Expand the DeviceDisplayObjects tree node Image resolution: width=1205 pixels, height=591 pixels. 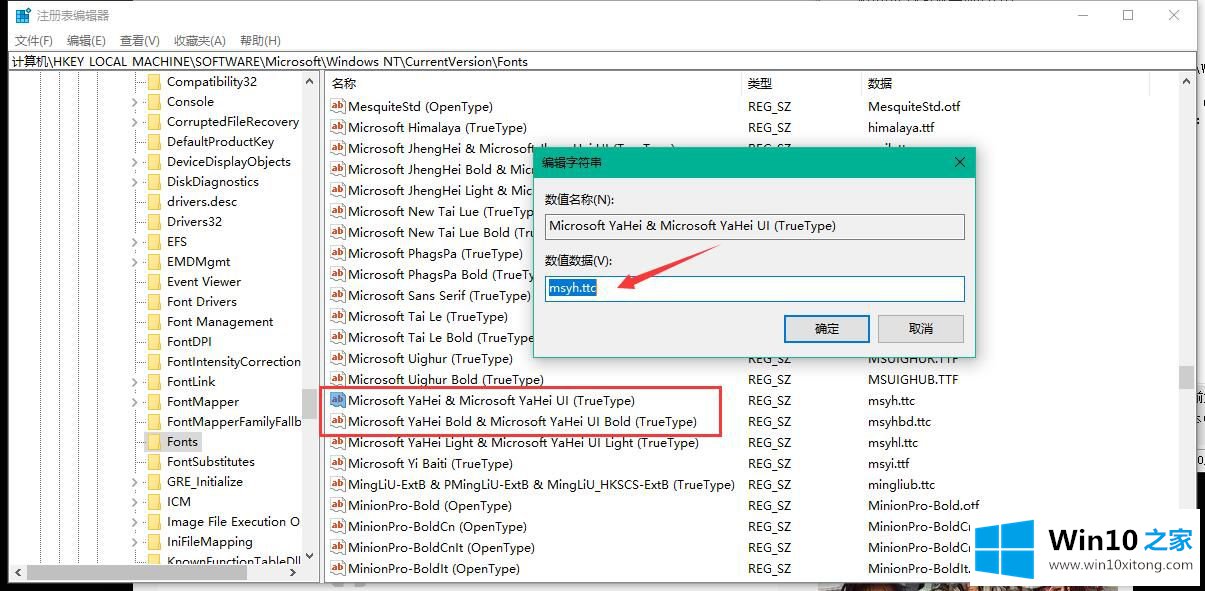click(135, 162)
